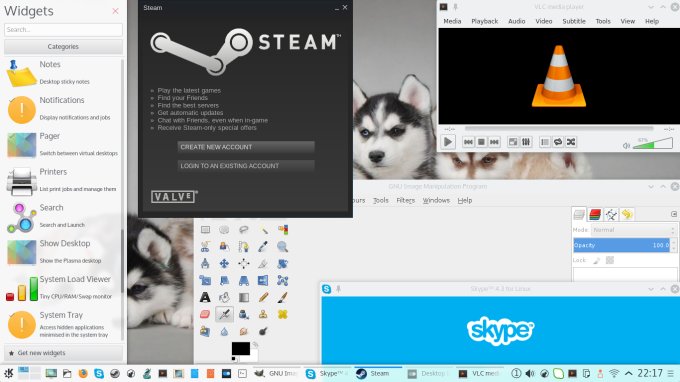Choose the Blur/Sharpen droplet tool

tap(224, 332)
